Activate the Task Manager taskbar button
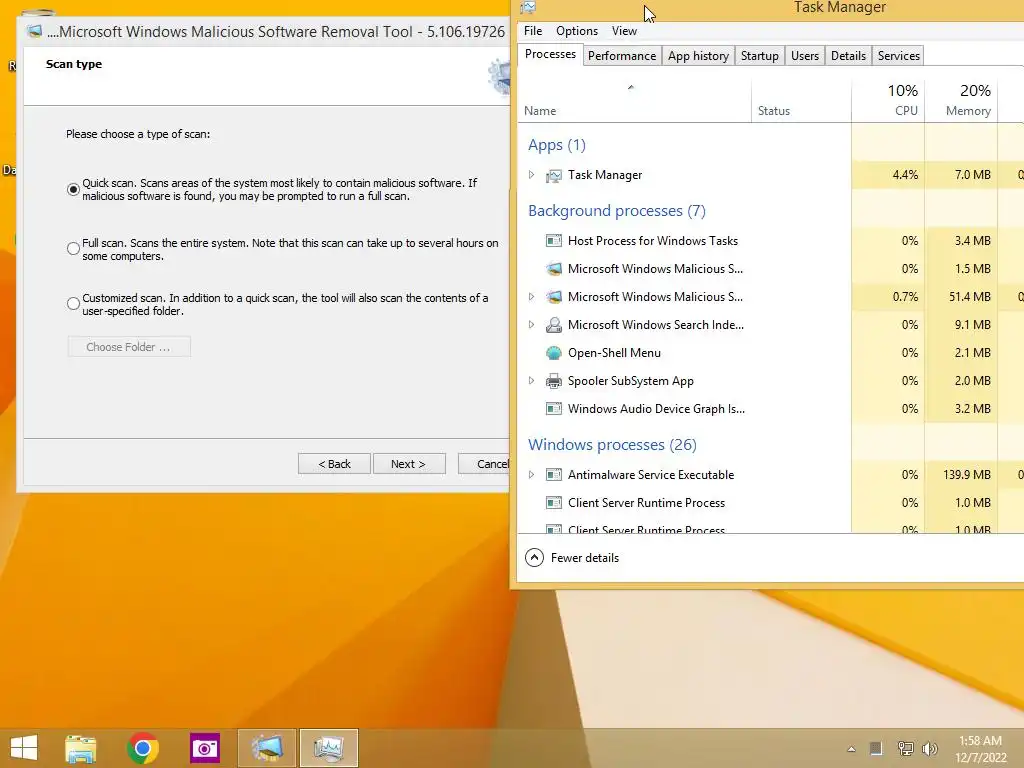The height and width of the screenshot is (768, 1024). [x=329, y=748]
